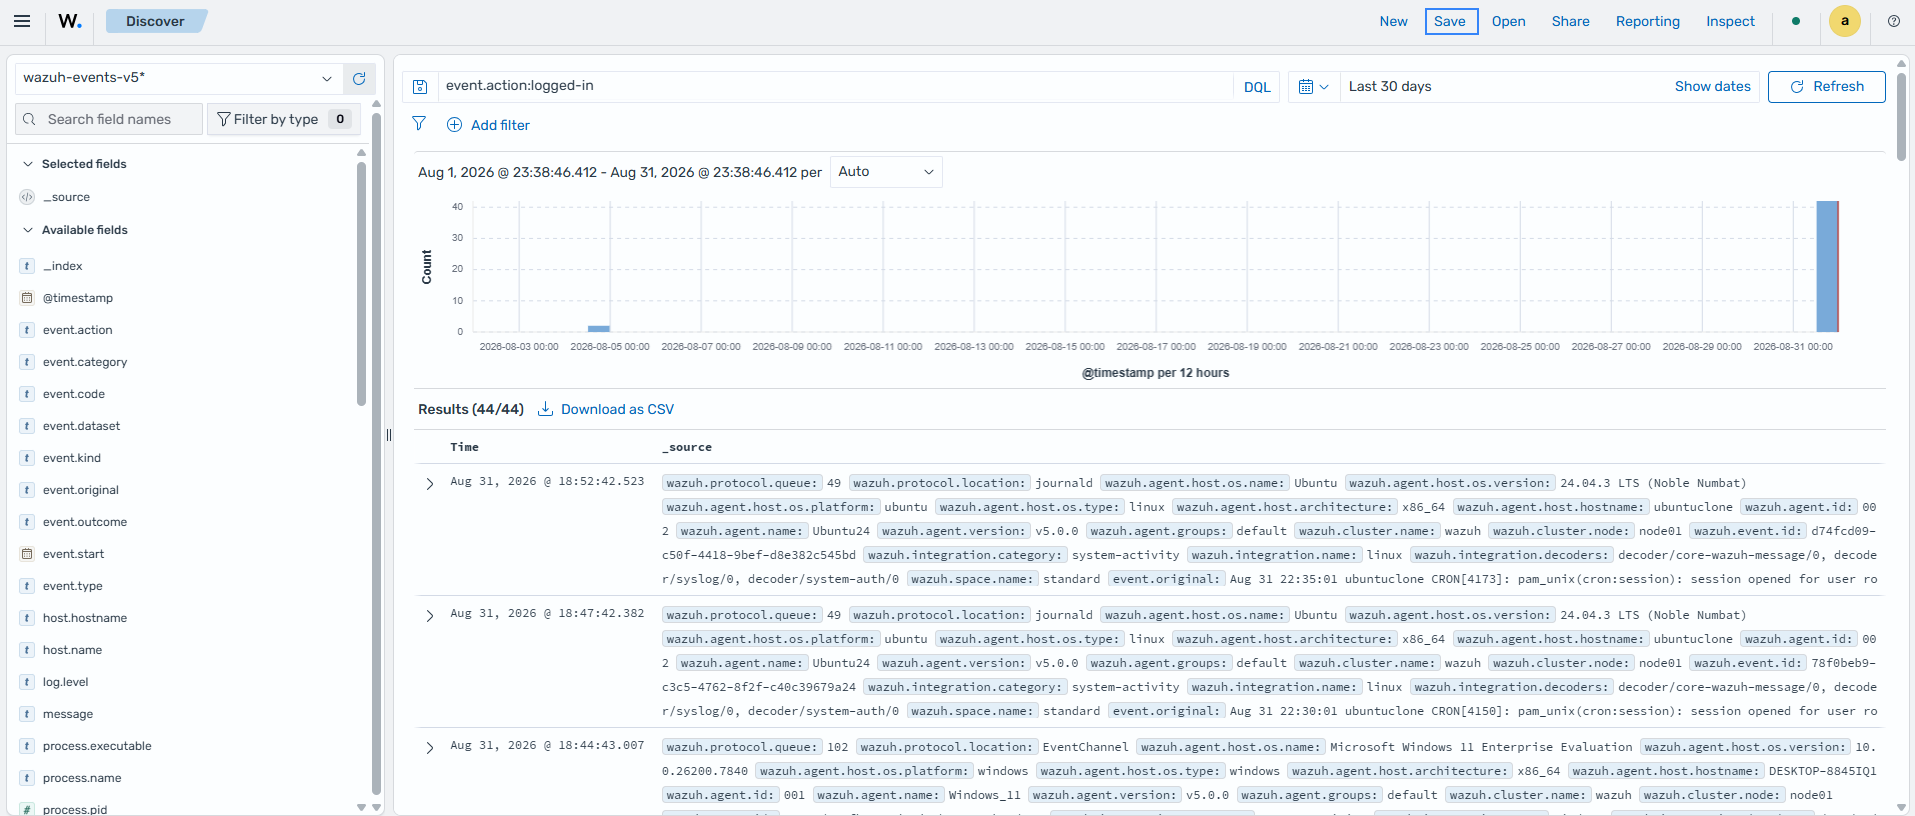Click the plus icon of Add filter
The width and height of the screenshot is (1915, 816).
click(454, 125)
